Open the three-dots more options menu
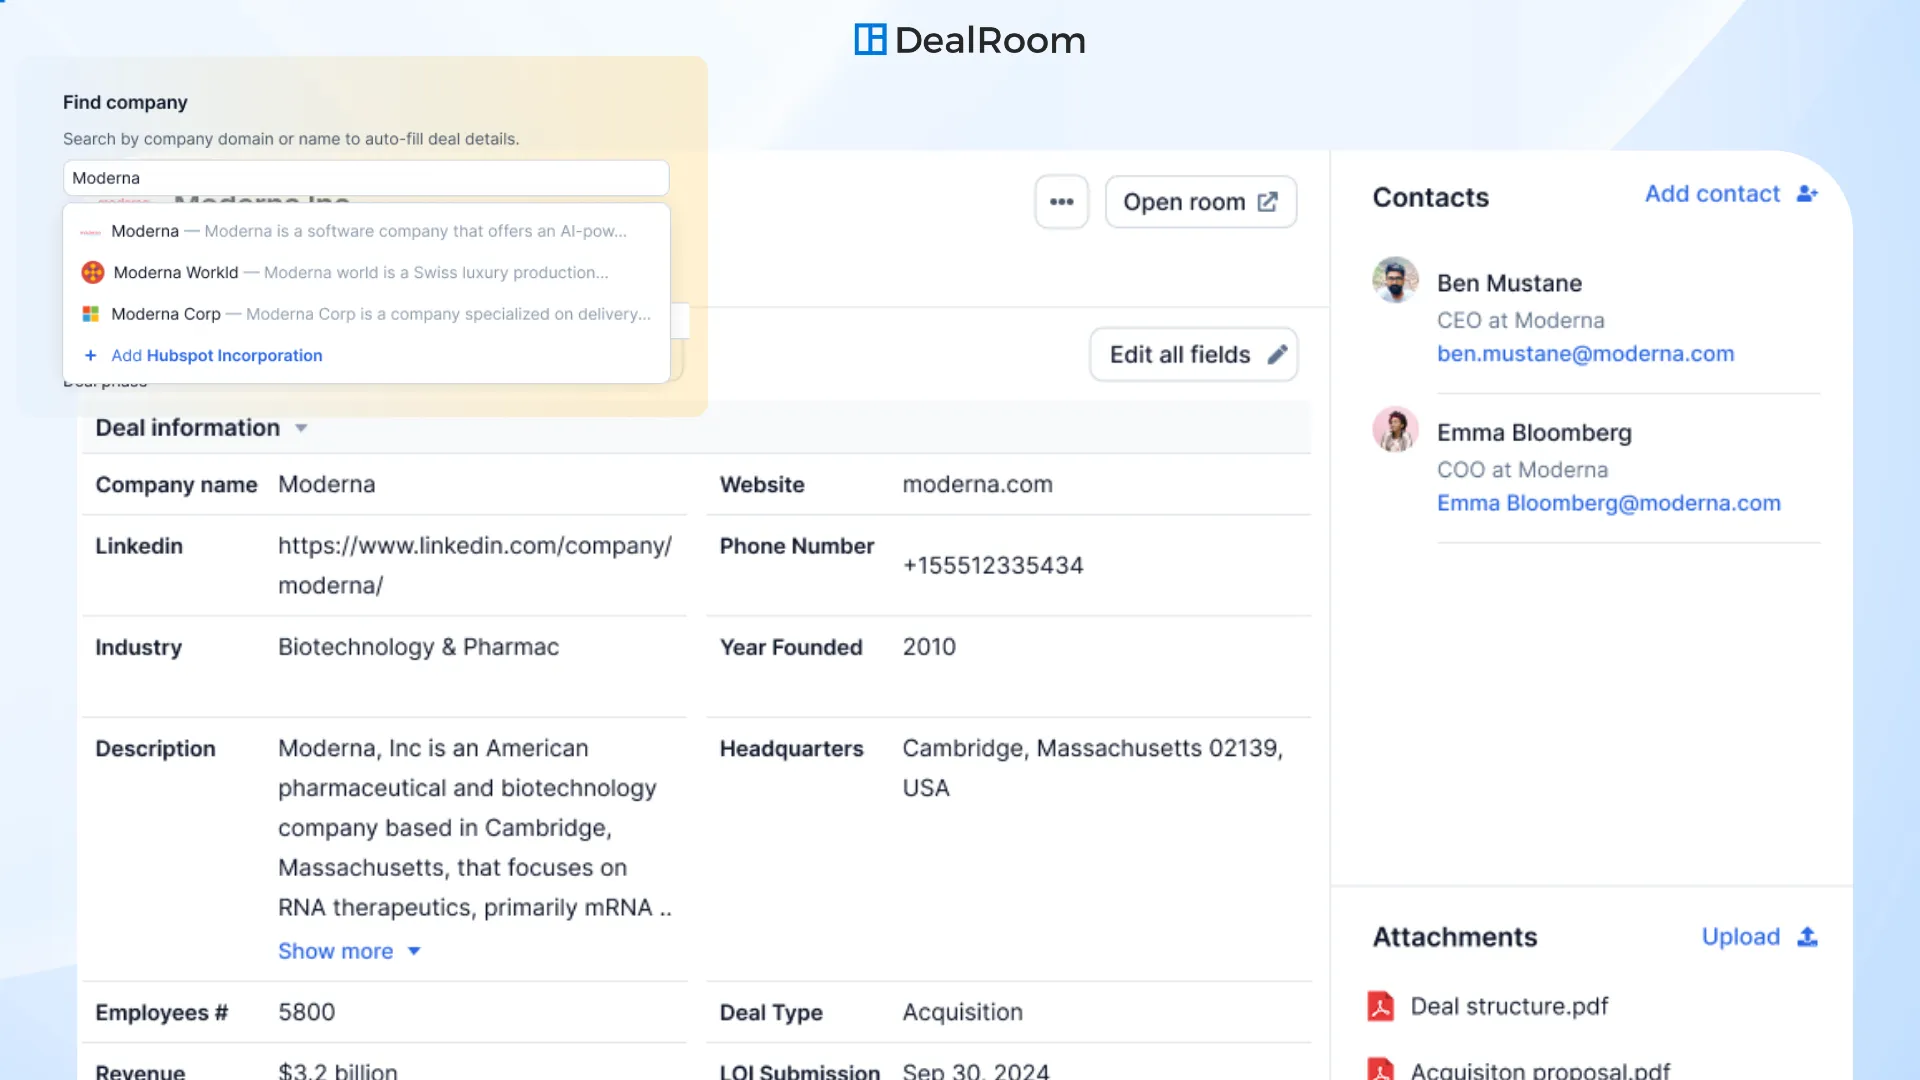This screenshot has width=1920, height=1080. click(x=1061, y=202)
